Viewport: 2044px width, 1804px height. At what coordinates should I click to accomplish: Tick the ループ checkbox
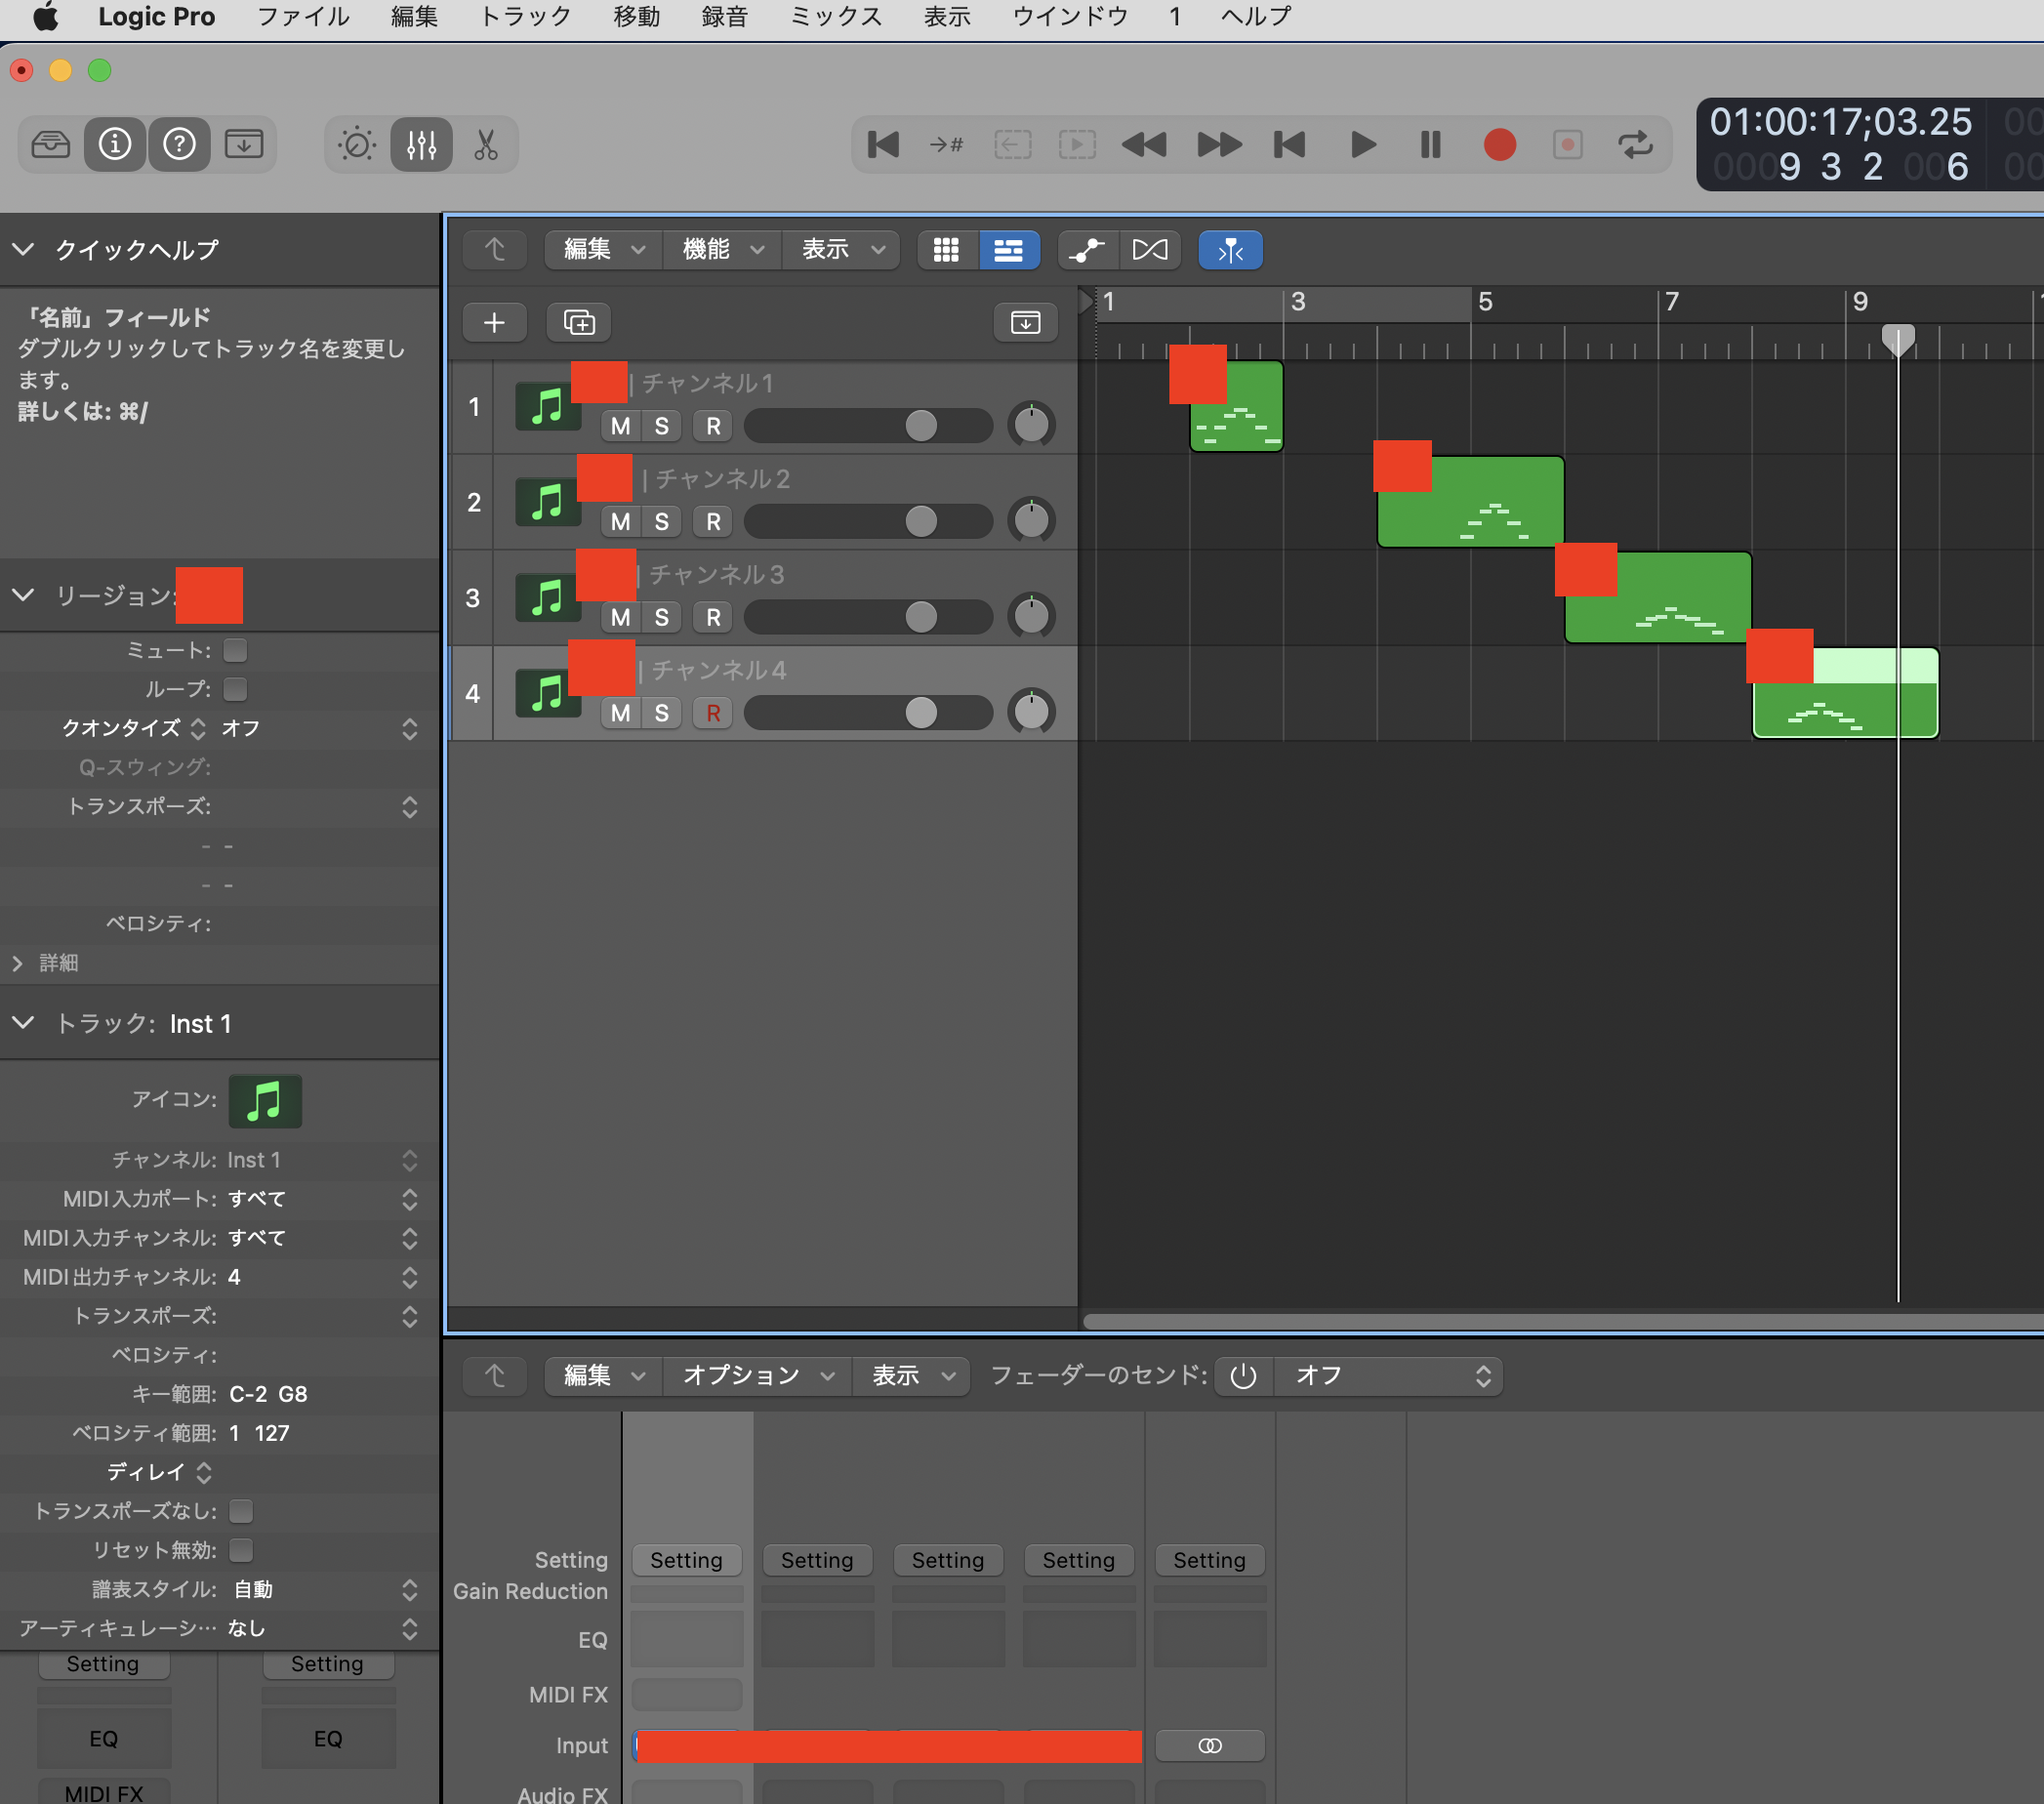click(235, 689)
